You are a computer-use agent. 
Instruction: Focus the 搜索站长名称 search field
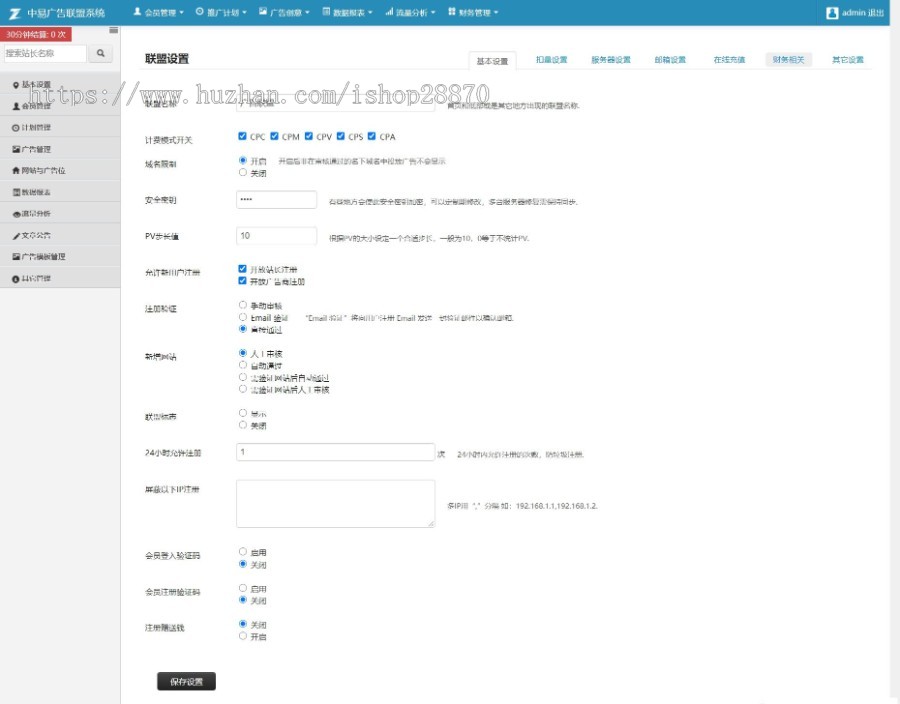(x=45, y=53)
